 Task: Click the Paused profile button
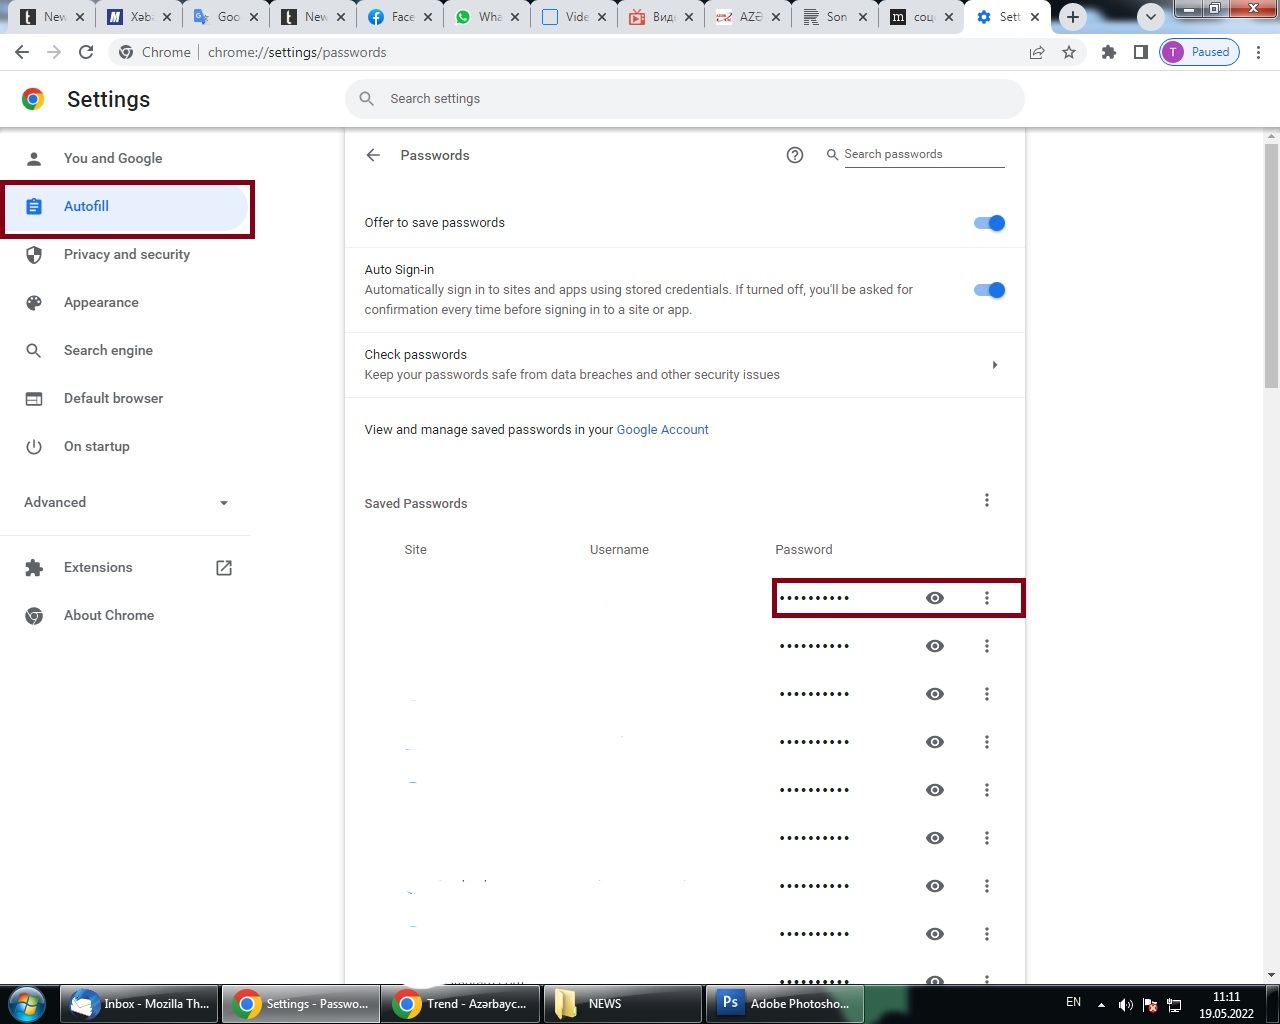coord(1199,52)
